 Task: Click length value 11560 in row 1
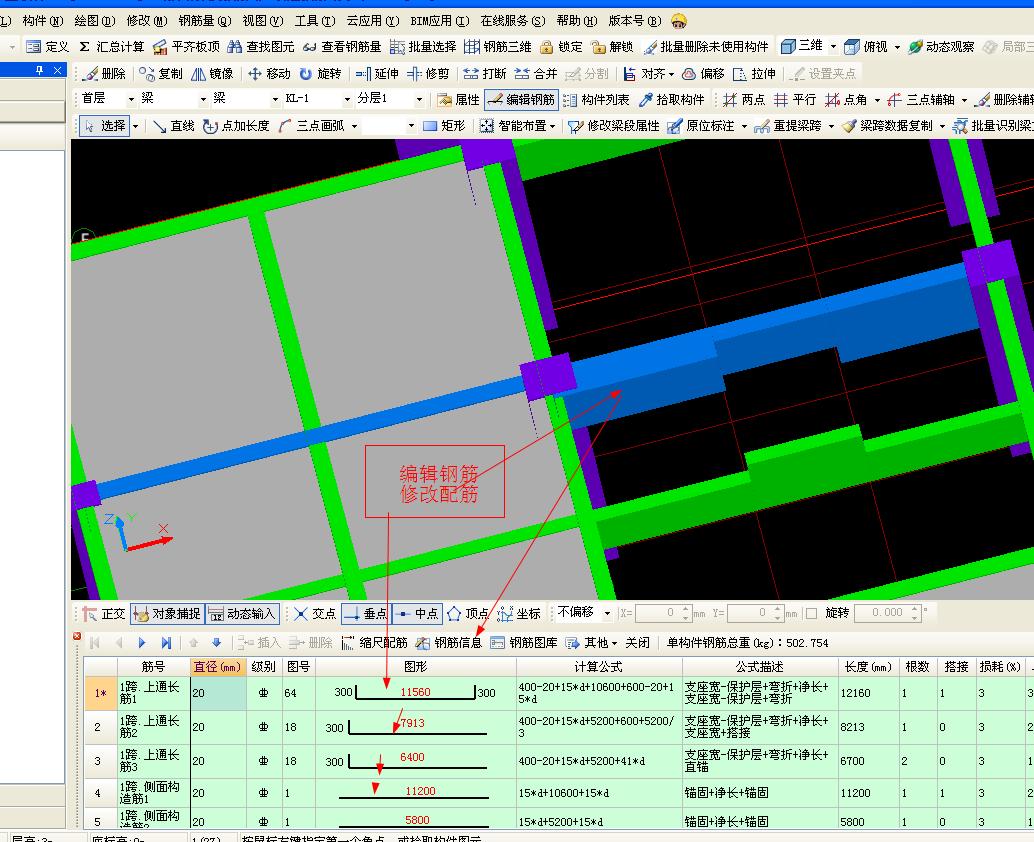click(x=415, y=692)
